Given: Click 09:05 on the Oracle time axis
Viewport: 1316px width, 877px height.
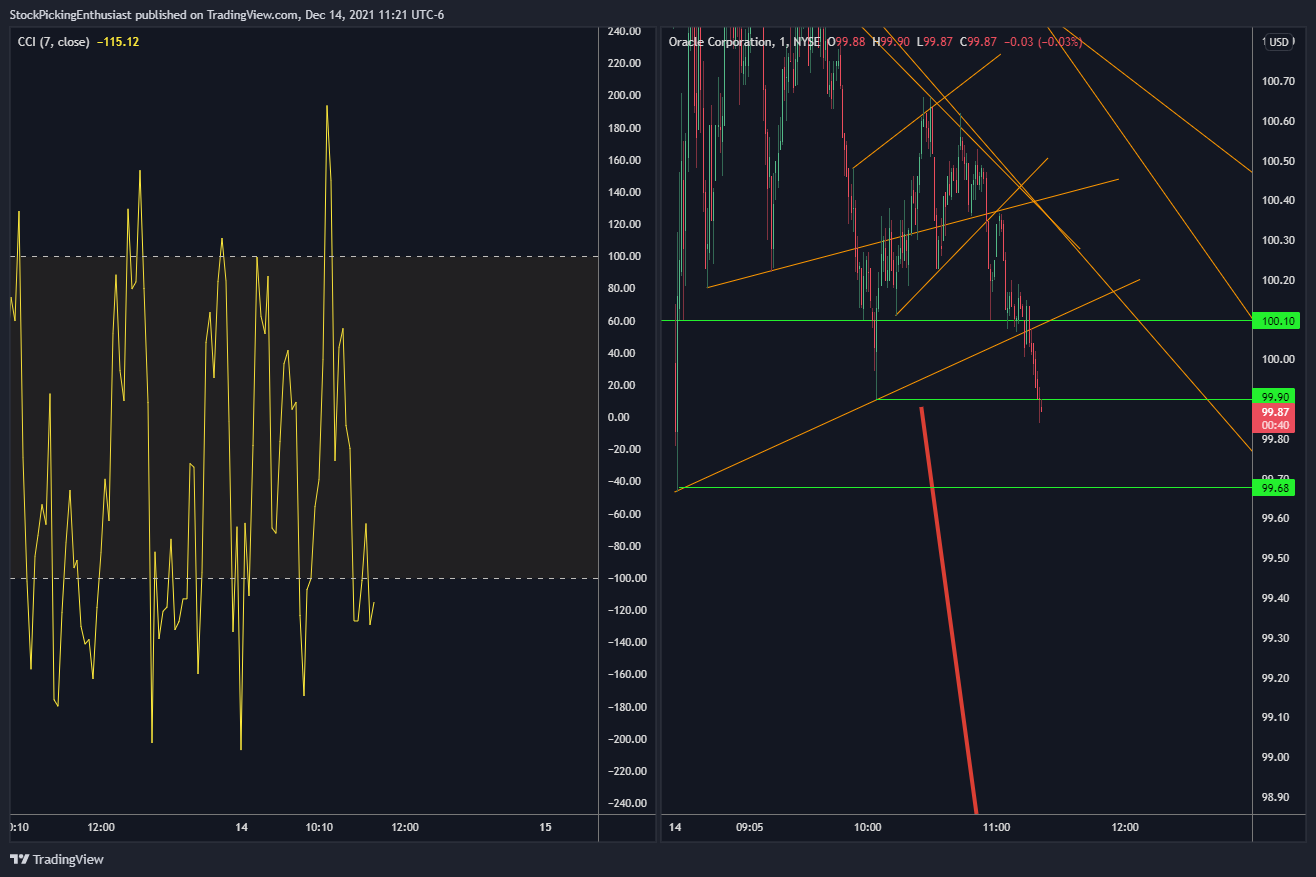Looking at the screenshot, I should click(749, 827).
